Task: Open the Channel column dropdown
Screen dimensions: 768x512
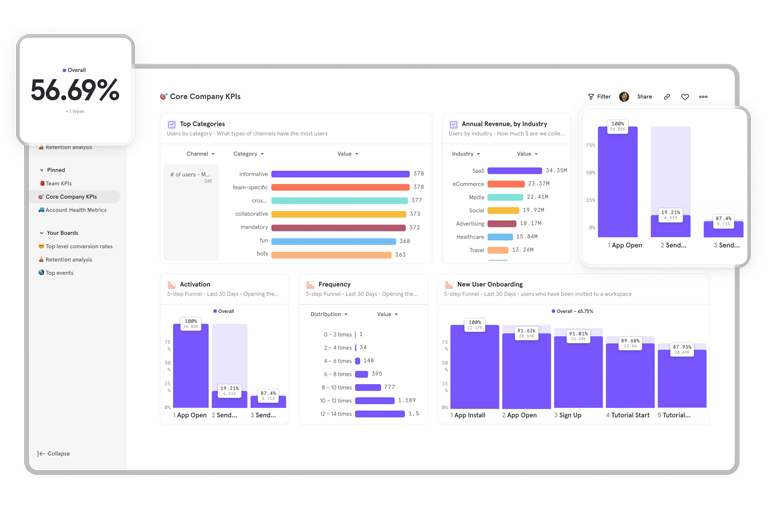Action: (201, 154)
